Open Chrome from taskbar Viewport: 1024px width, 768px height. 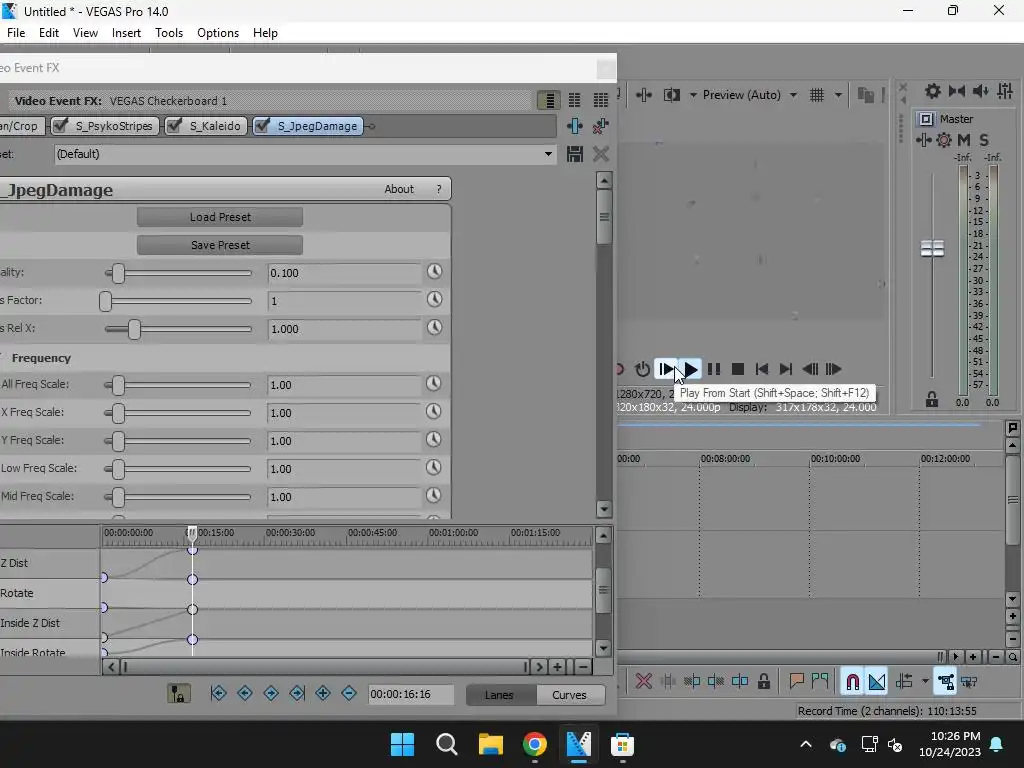pos(534,744)
